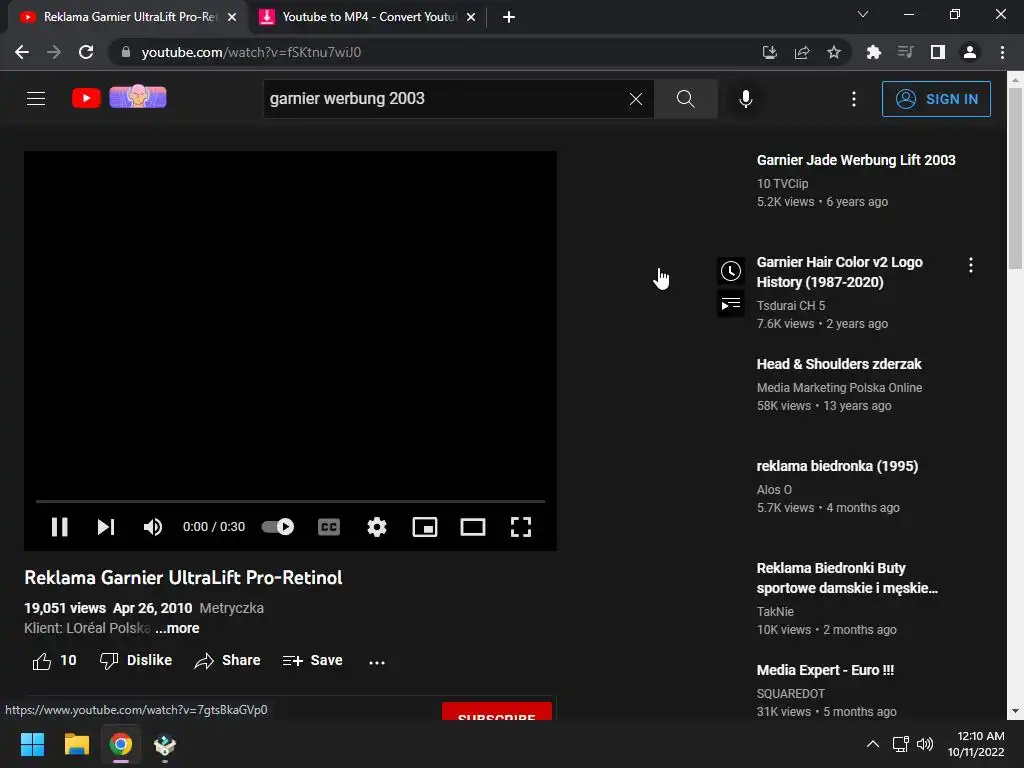Enter full screen mode
This screenshot has height=768, width=1024.
click(x=520, y=527)
